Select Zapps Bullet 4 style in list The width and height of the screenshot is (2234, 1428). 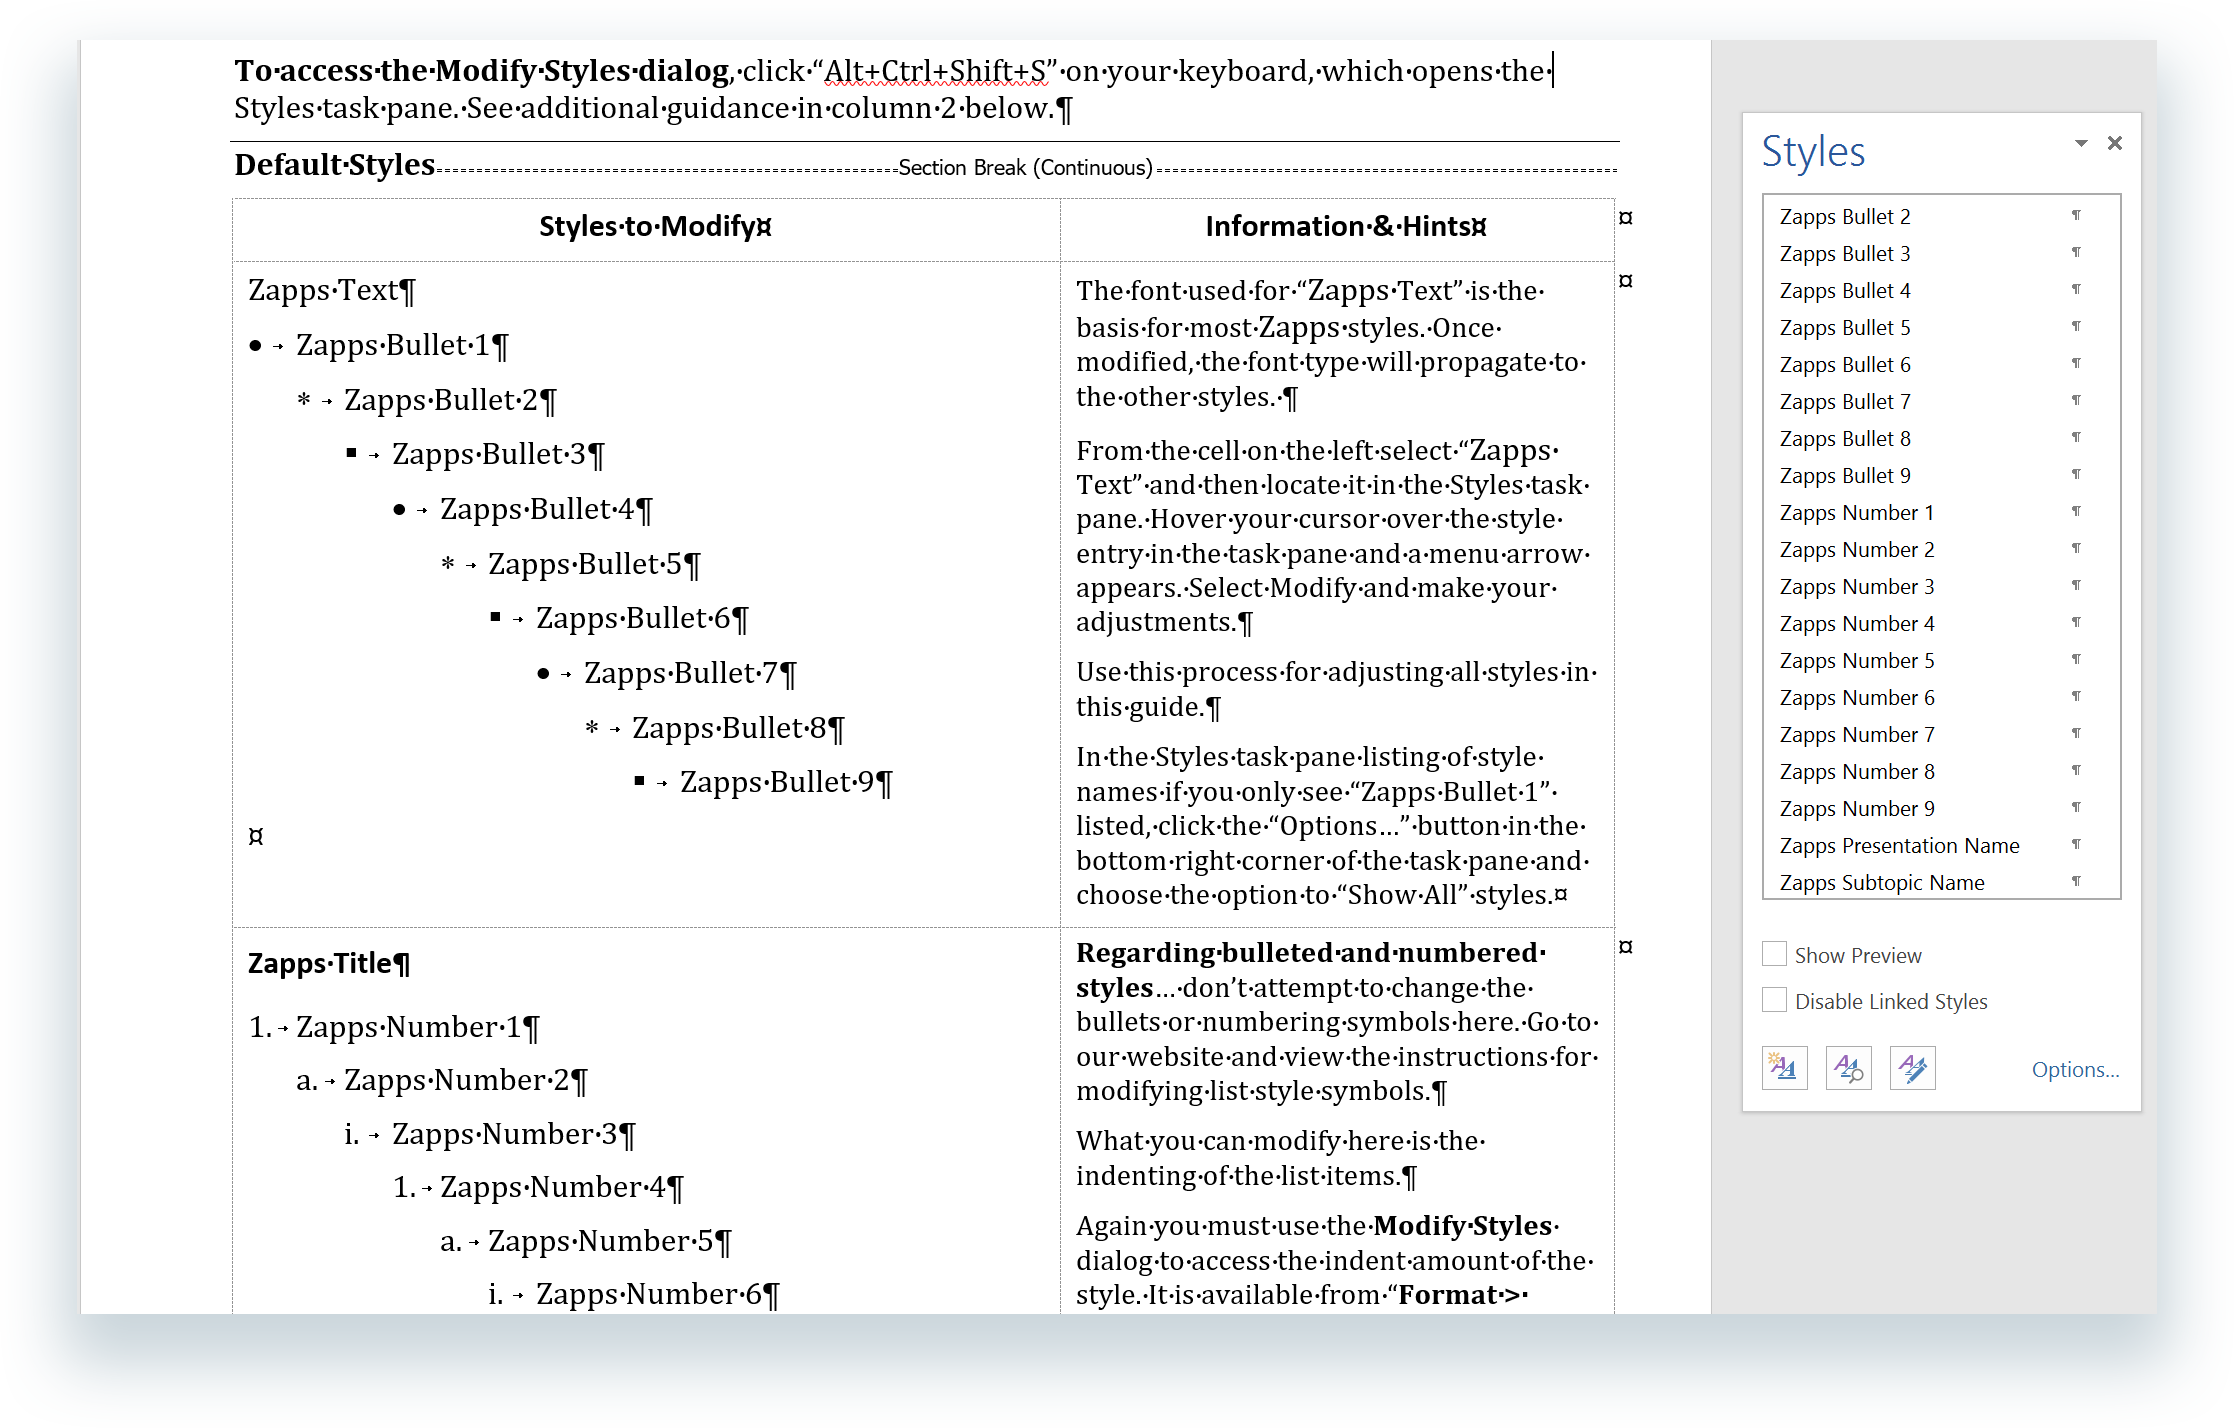click(1940, 290)
